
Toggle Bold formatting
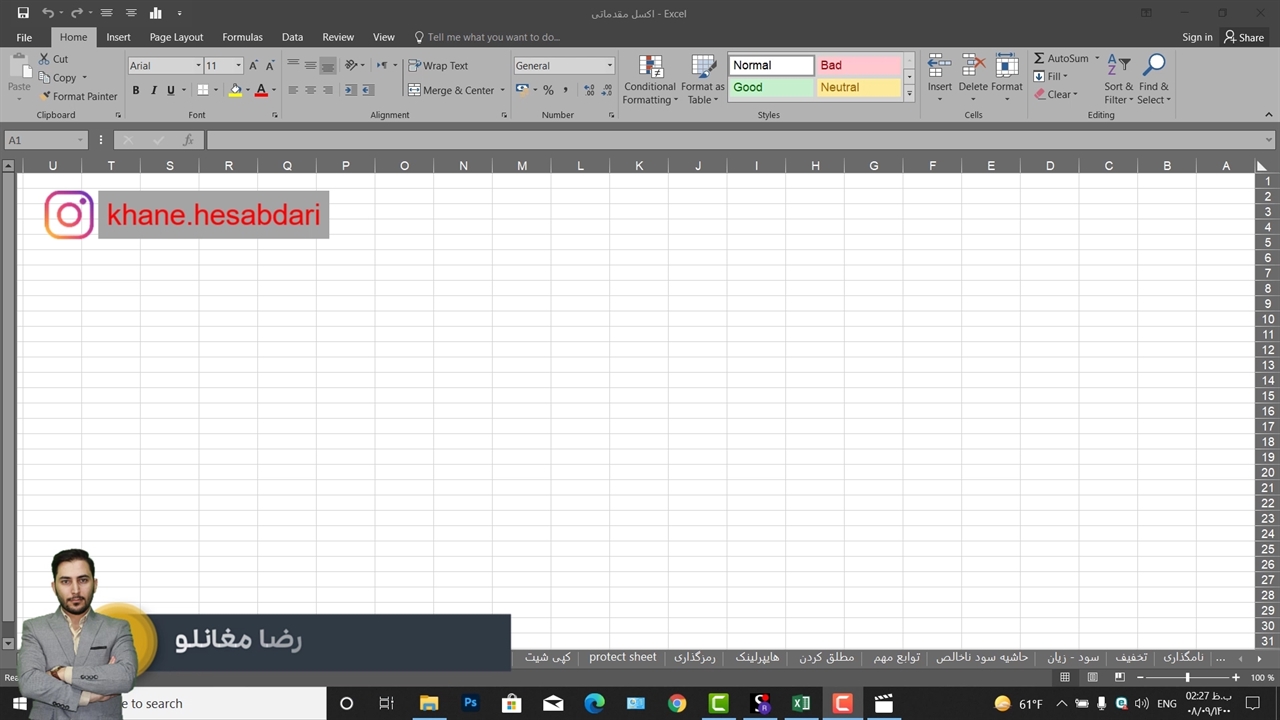coord(136,90)
